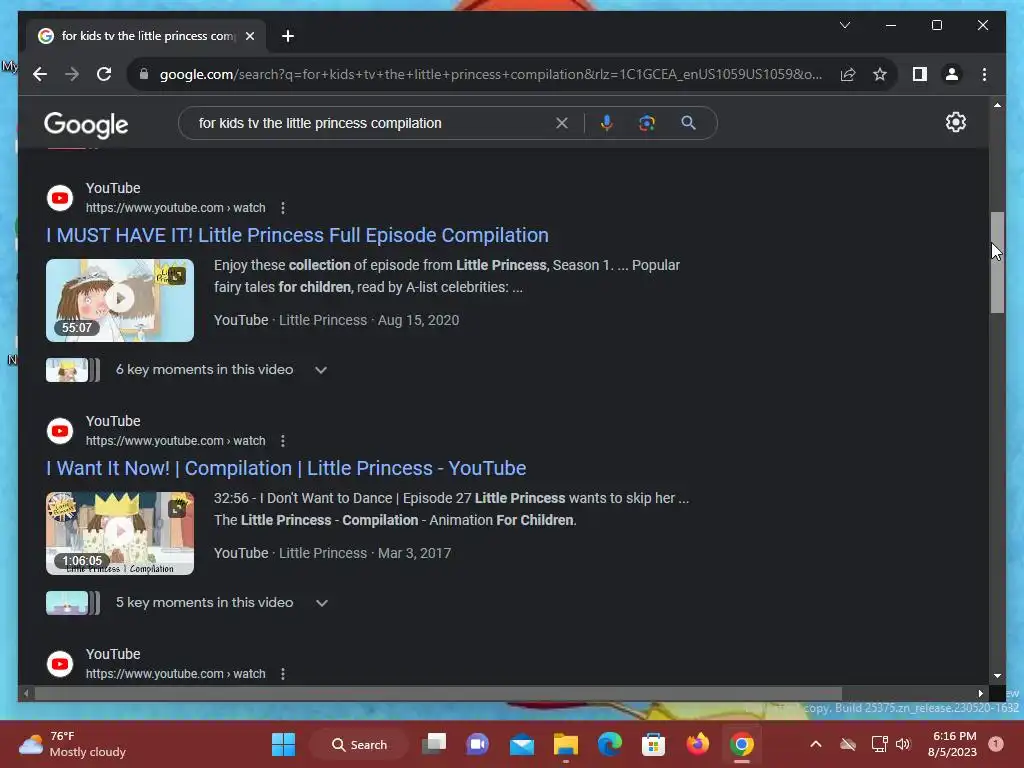Focus the Chrome address bar URL
The image size is (1024, 768).
click(490, 74)
